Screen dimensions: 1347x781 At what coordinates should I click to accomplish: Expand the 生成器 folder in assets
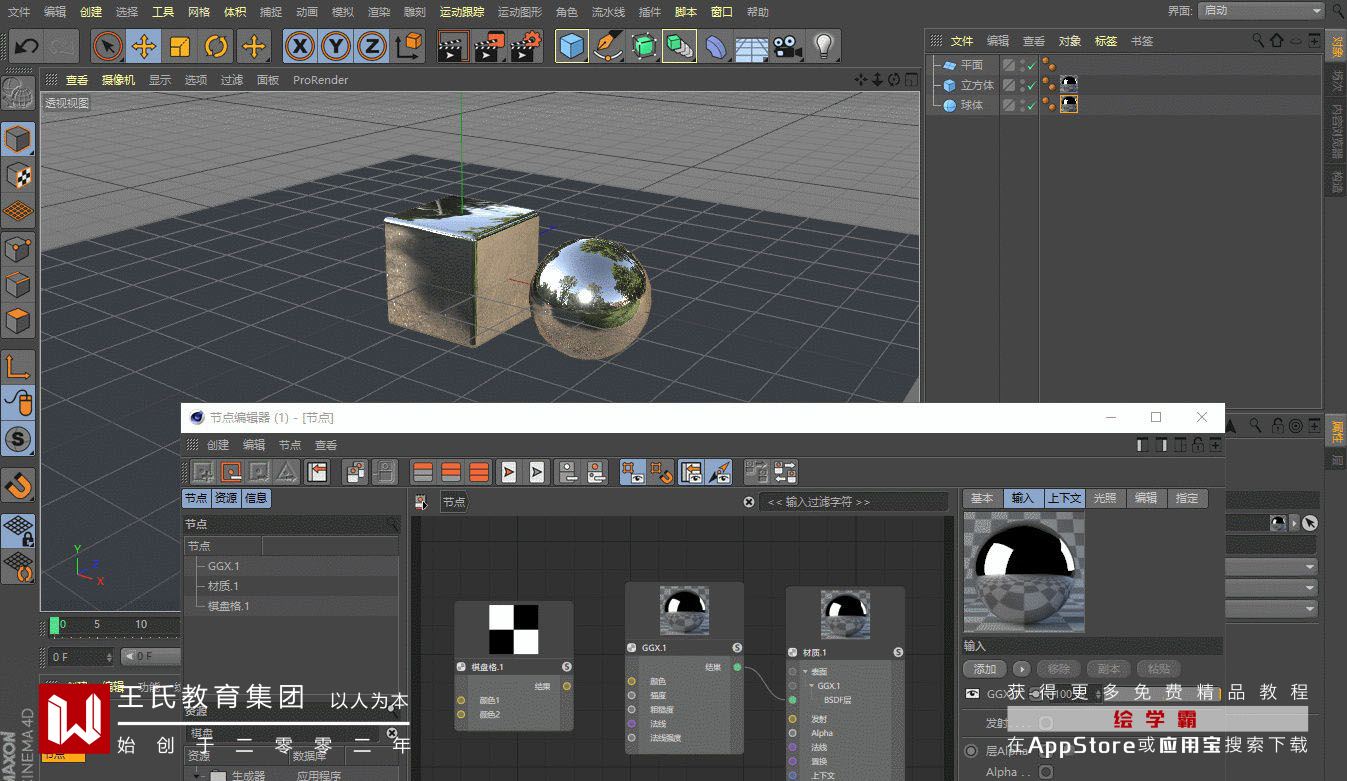(196, 775)
